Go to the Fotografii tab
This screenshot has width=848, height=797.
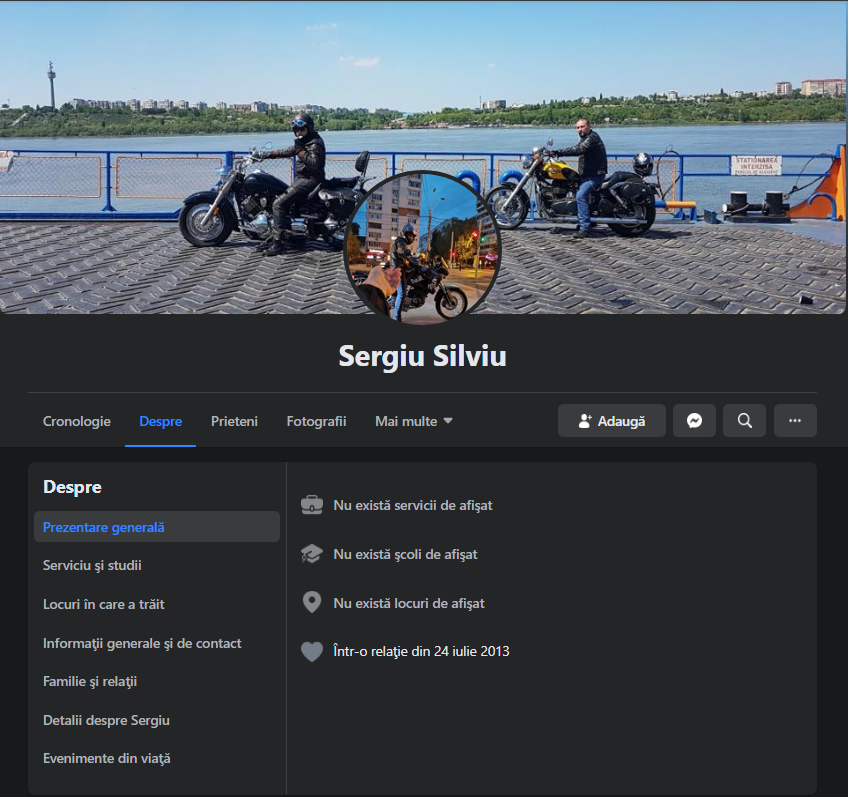(x=316, y=421)
